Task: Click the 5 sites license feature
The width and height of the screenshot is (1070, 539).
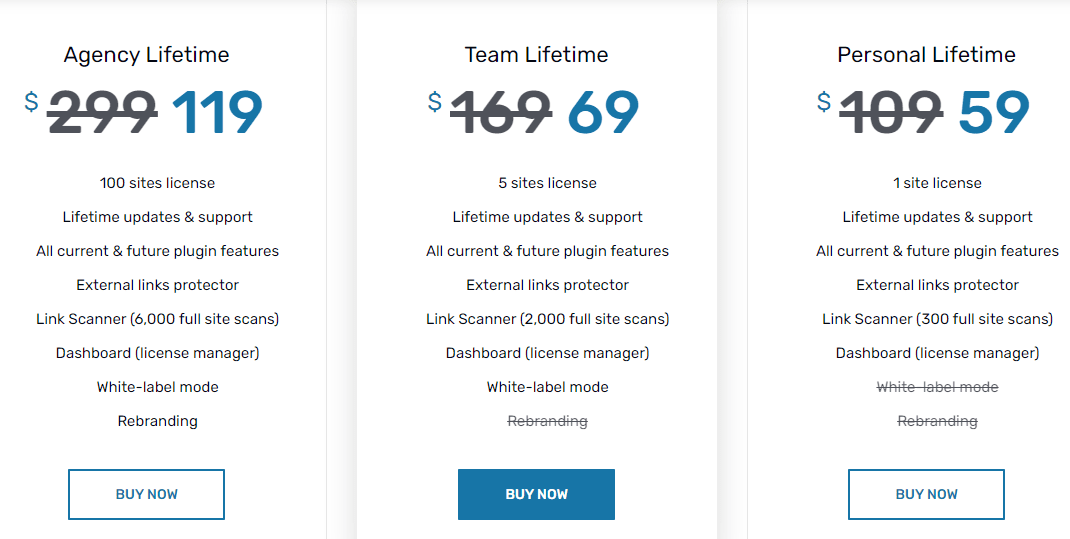Action: pos(547,183)
